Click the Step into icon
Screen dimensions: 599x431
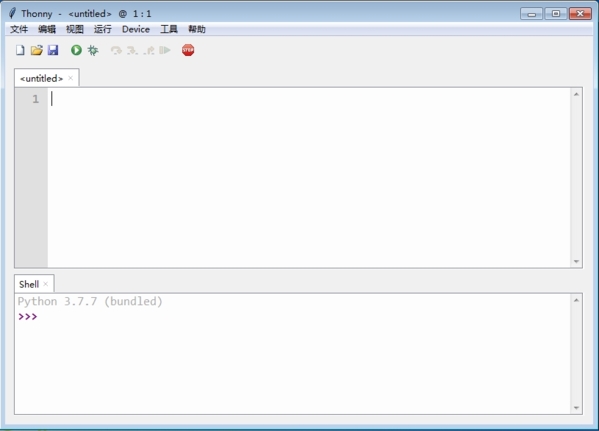[133, 50]
